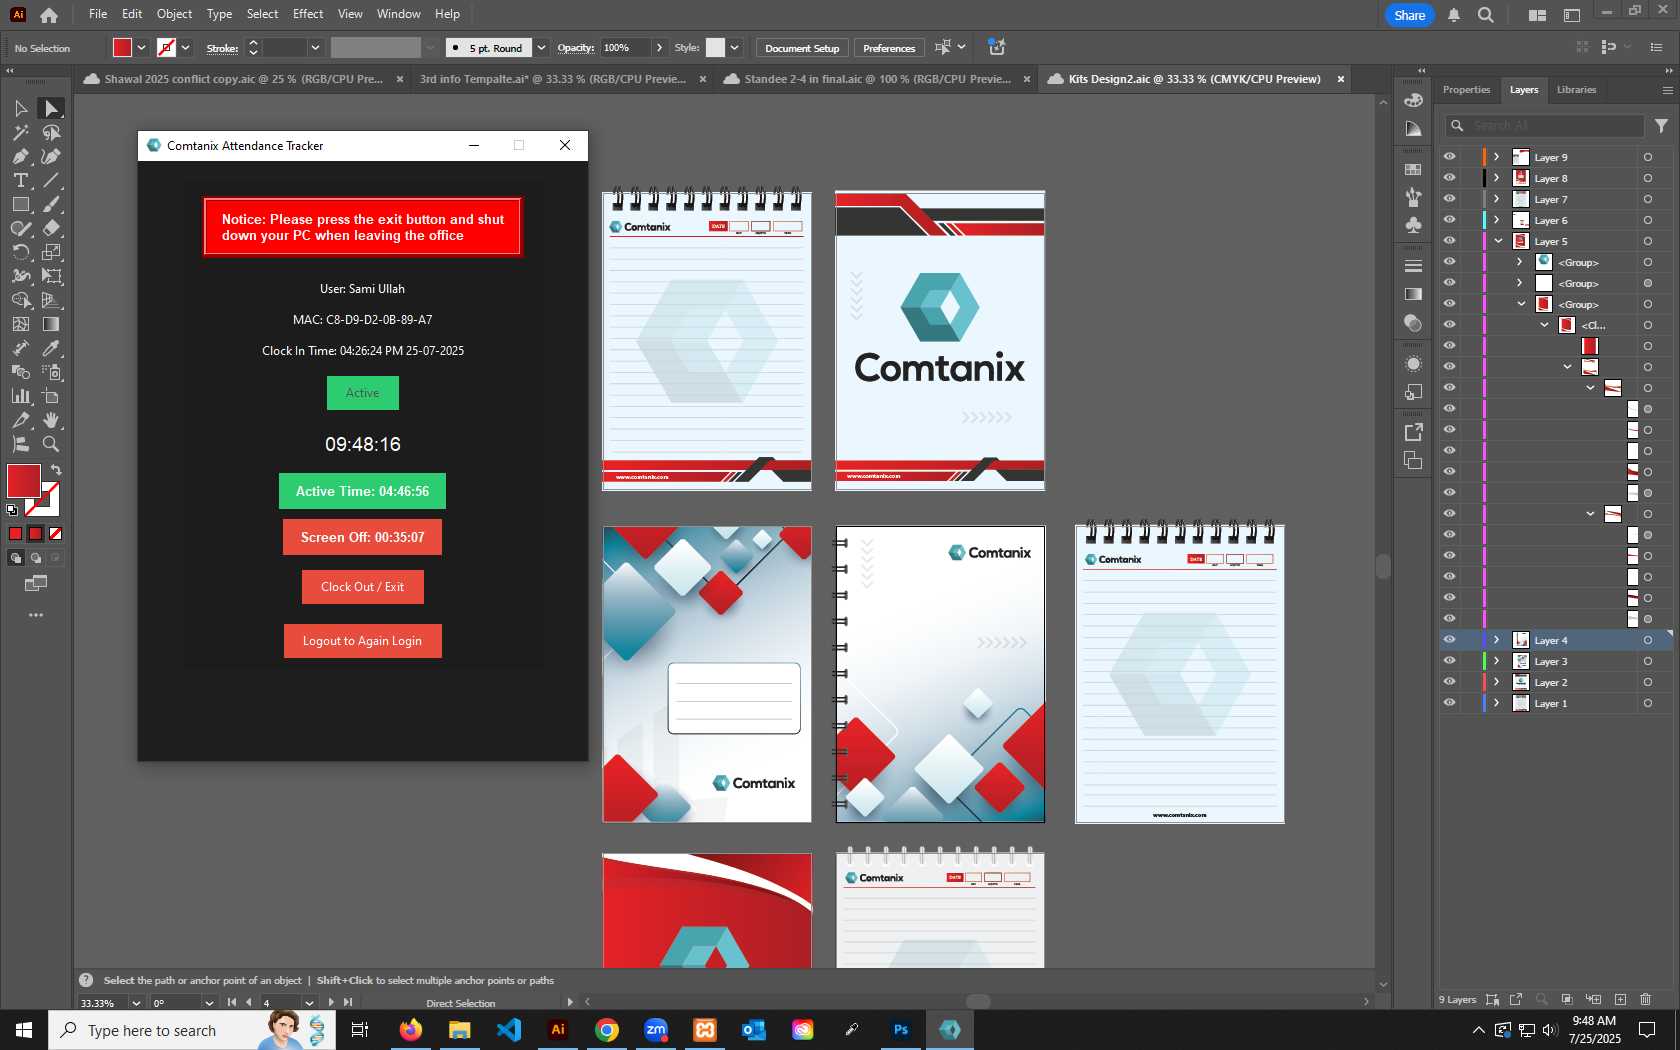
Task: Open the Object menu
Action: (174, 14)
